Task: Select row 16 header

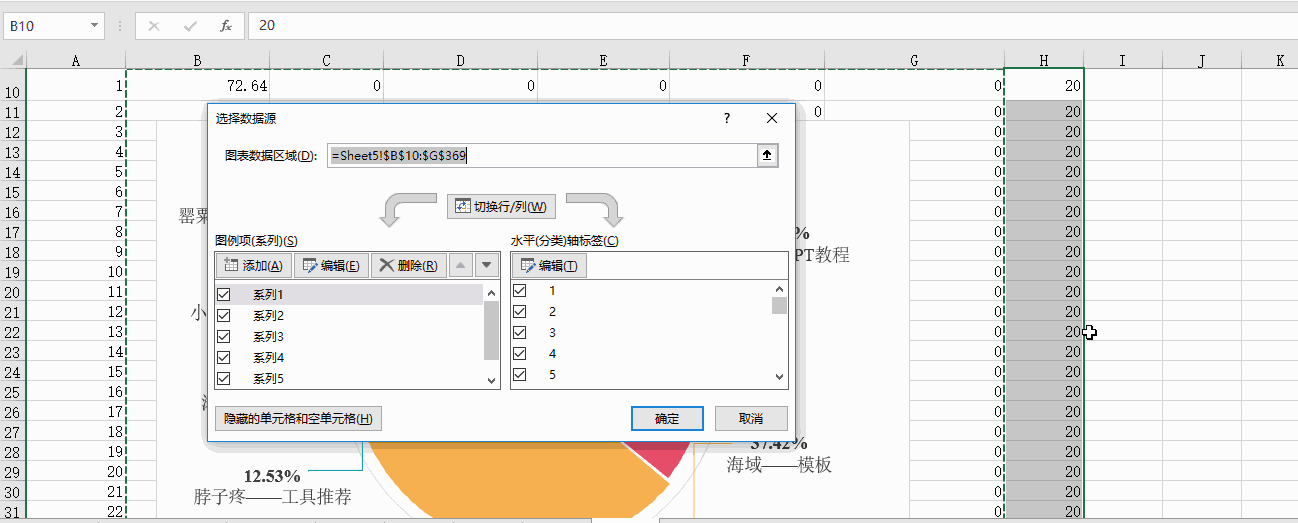Action: pos(13,212)
